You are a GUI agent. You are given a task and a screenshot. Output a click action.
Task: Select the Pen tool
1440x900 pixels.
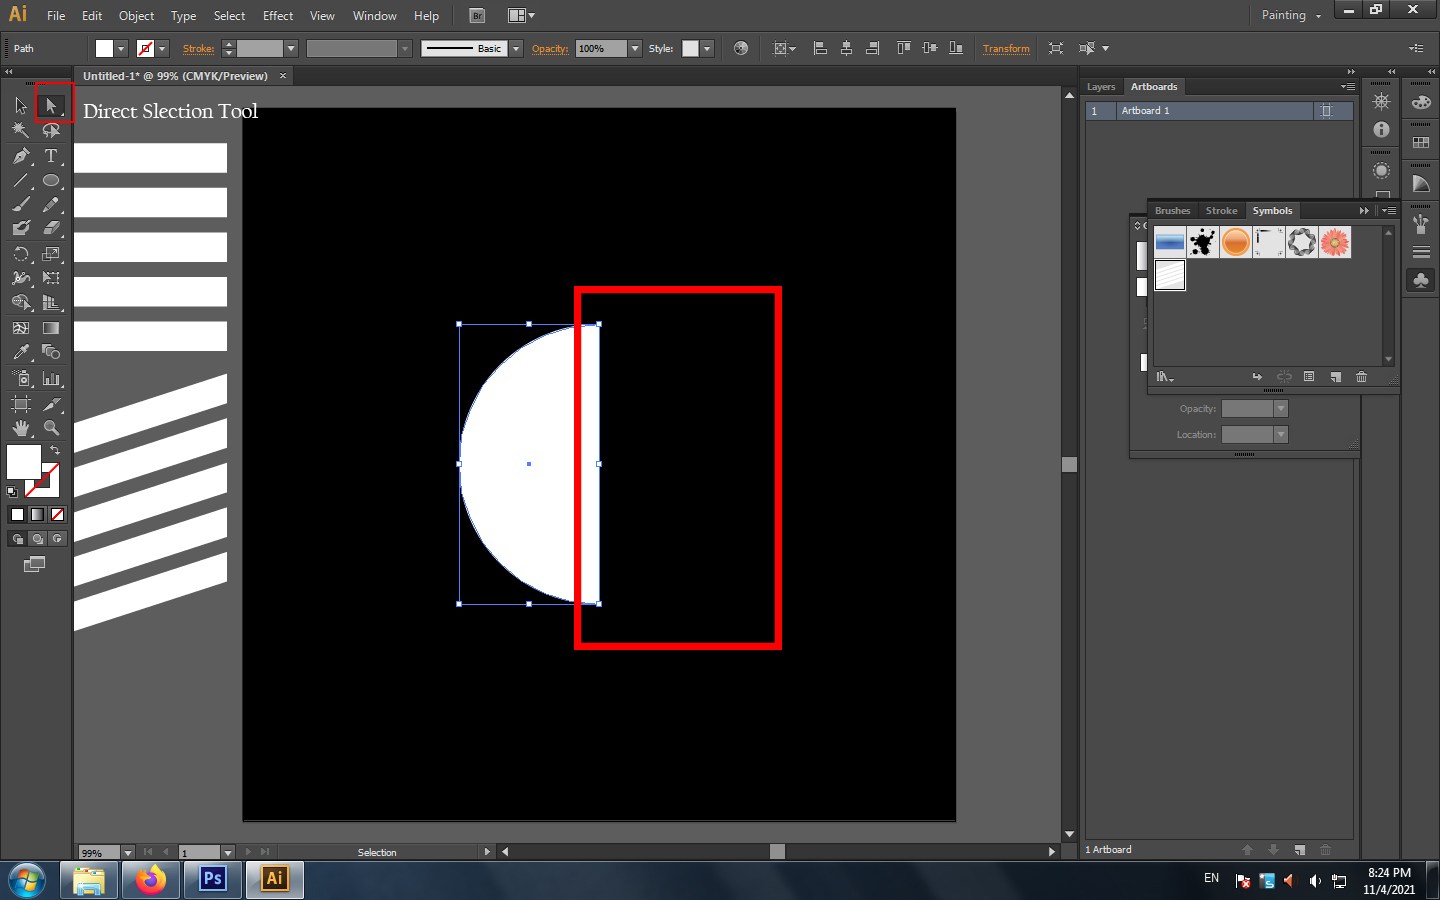[x=21, y=156]
